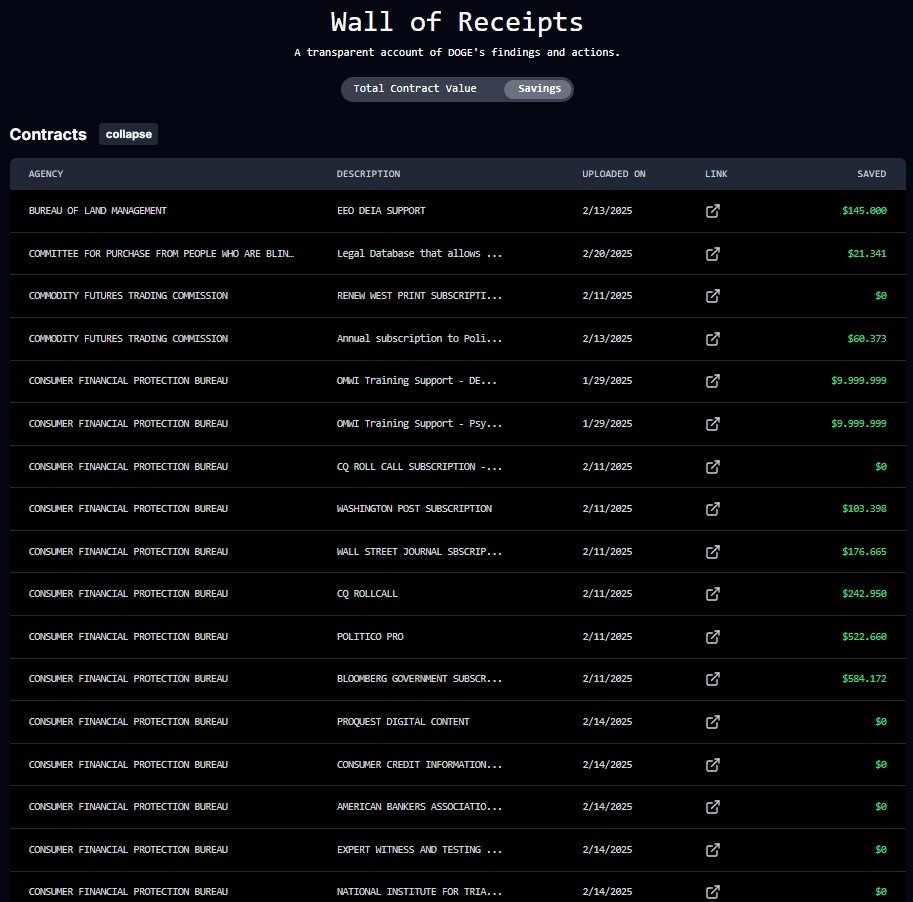913x902 pixels.
Task: Click link icon for RENEW WEST PRINT SUBSCRIPTION
Action: pyautogui.click(x=713, y=296)
